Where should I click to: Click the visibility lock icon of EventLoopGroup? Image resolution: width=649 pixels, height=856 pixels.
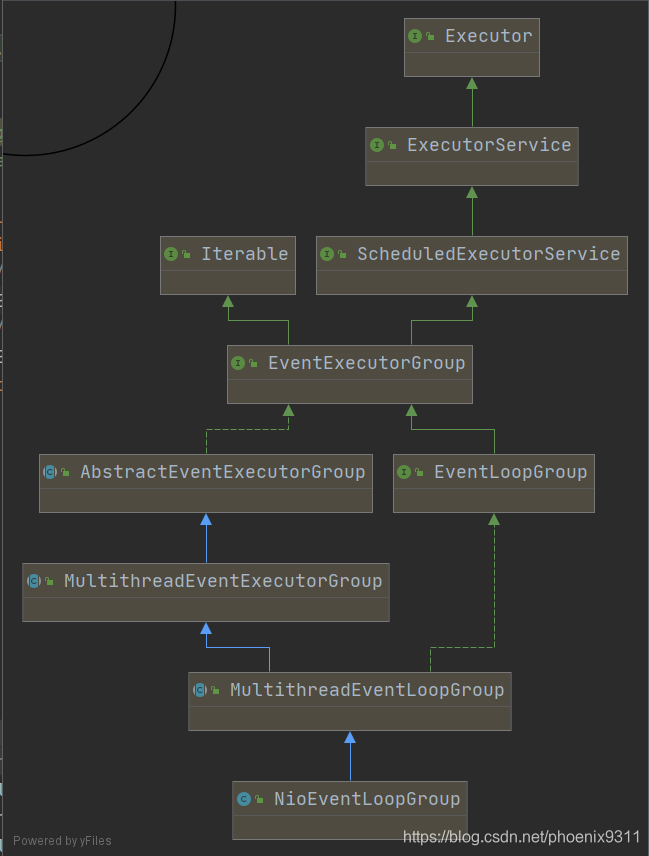click(x=419, y=473)
